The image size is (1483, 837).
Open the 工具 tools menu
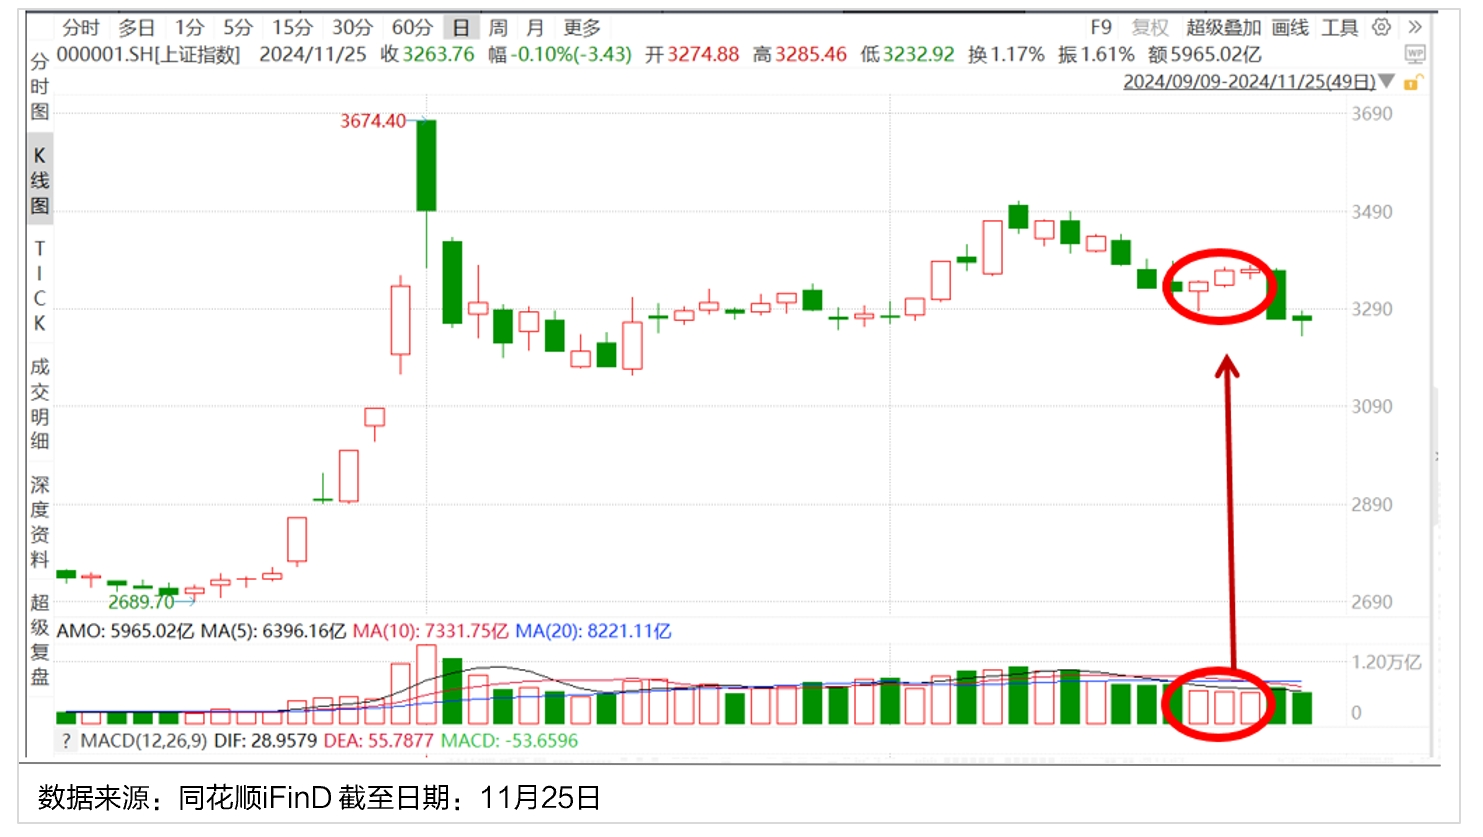coord(1339,27)
